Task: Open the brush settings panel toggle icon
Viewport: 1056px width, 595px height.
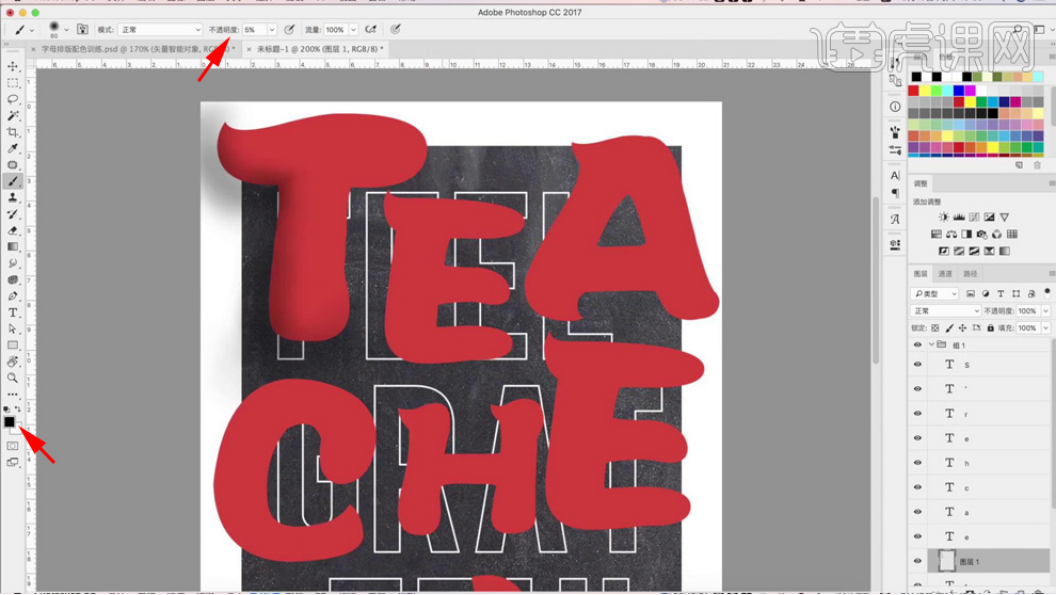Action: 82,30
